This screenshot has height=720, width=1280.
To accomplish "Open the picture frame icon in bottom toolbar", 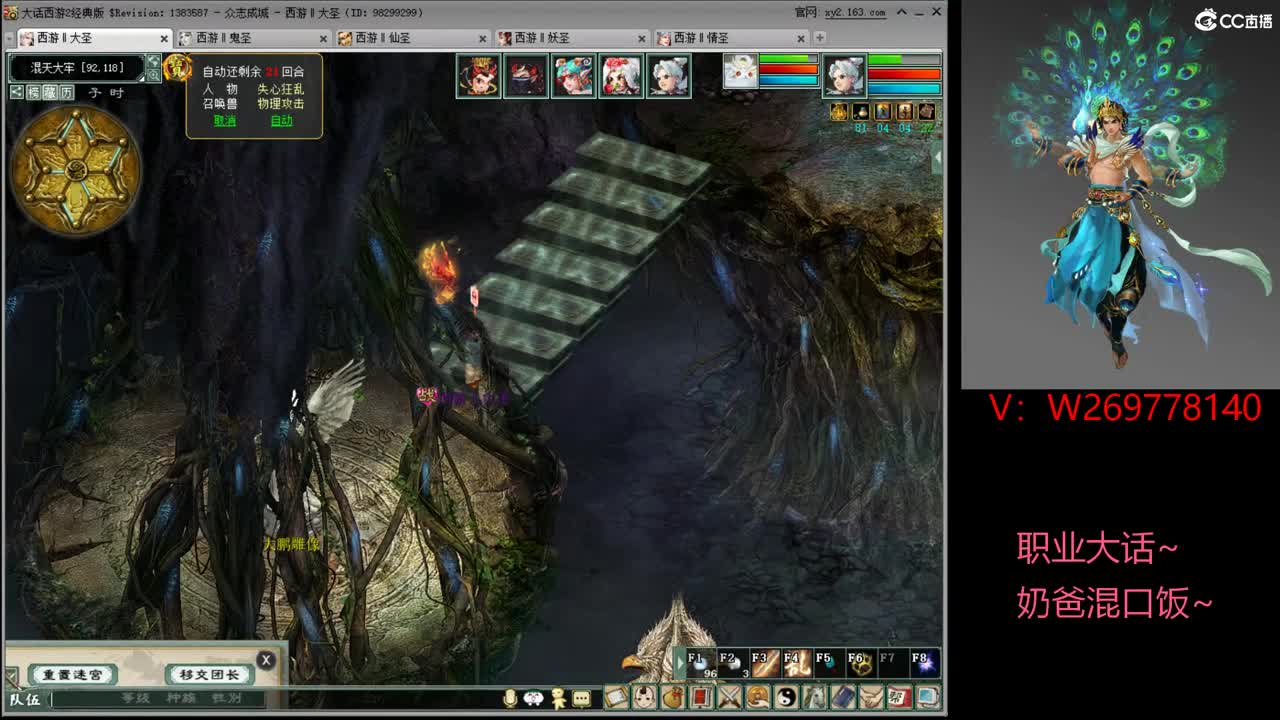I will [x=616, y=697].
